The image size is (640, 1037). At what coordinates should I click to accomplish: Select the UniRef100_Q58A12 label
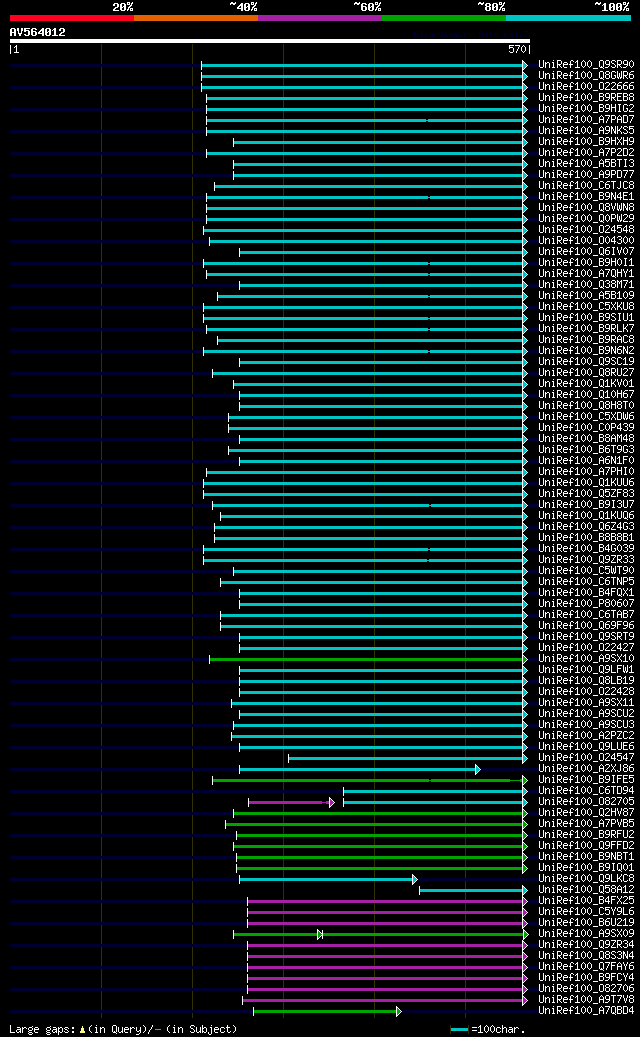coord(586,890)
